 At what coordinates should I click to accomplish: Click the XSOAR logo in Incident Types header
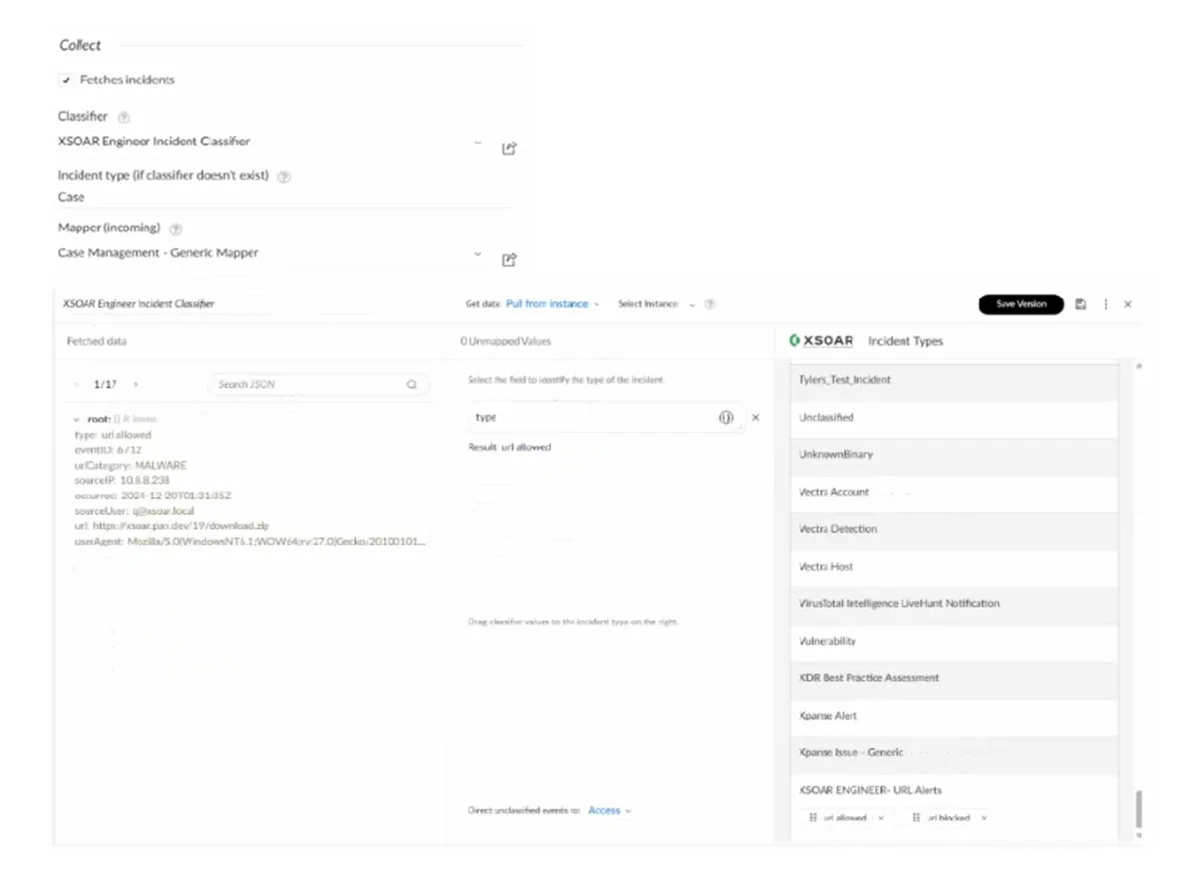821,341
